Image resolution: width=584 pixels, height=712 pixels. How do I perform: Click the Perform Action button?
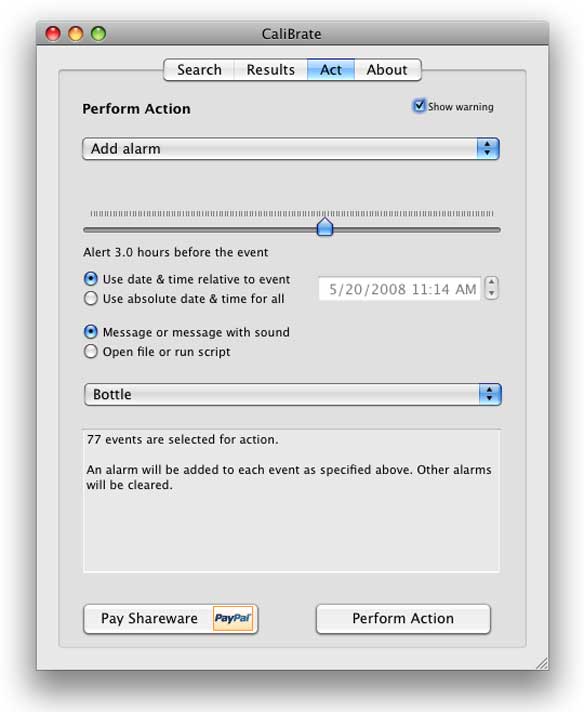point(403,618)
